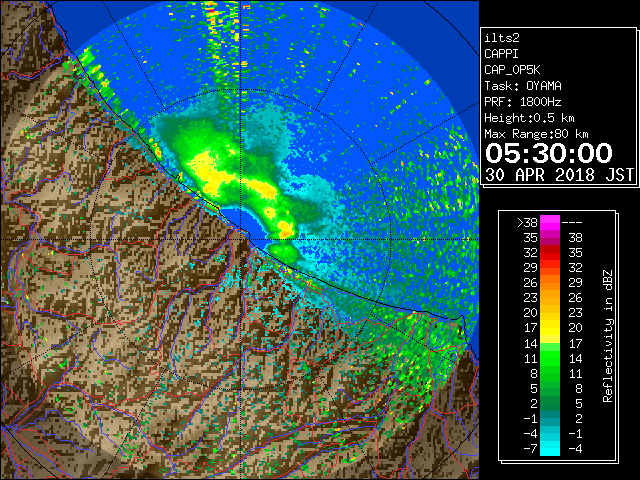Click the 'Task: OYAMA' line

pos(523,86)
